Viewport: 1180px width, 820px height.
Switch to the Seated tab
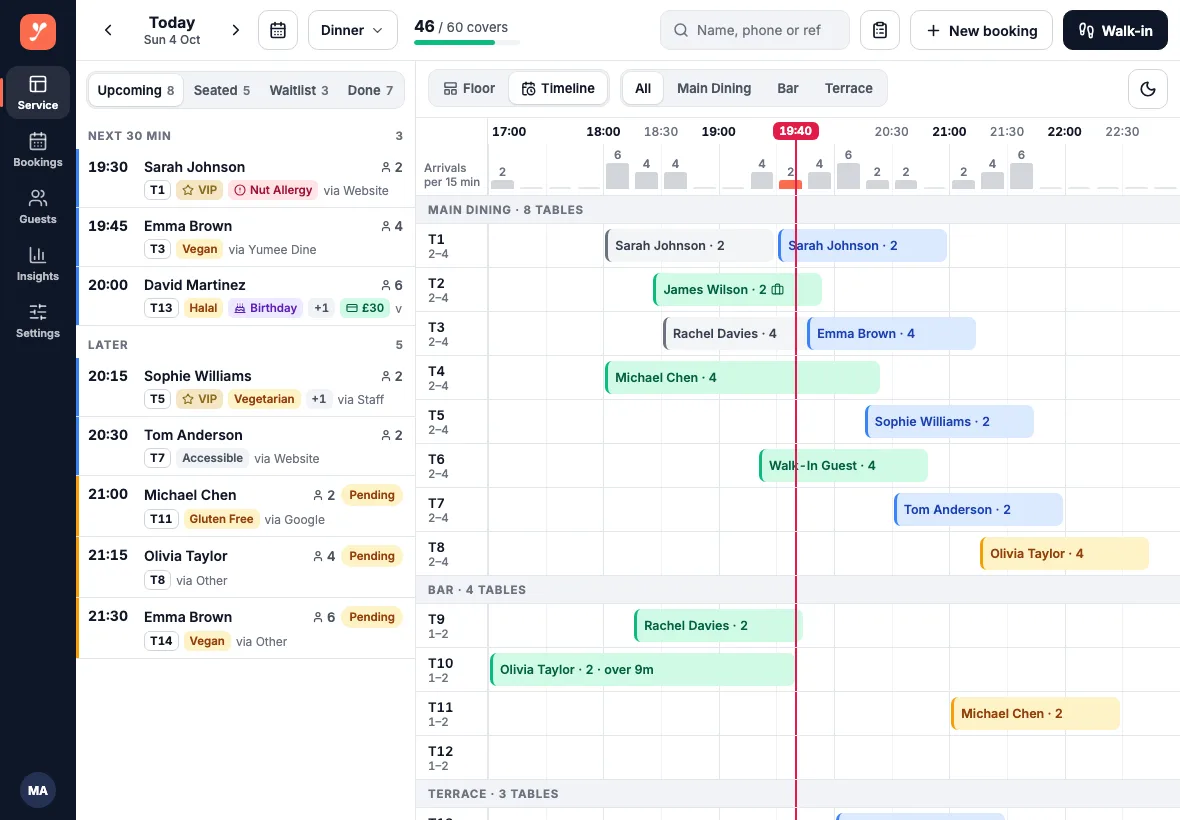(x=222, y=90)
